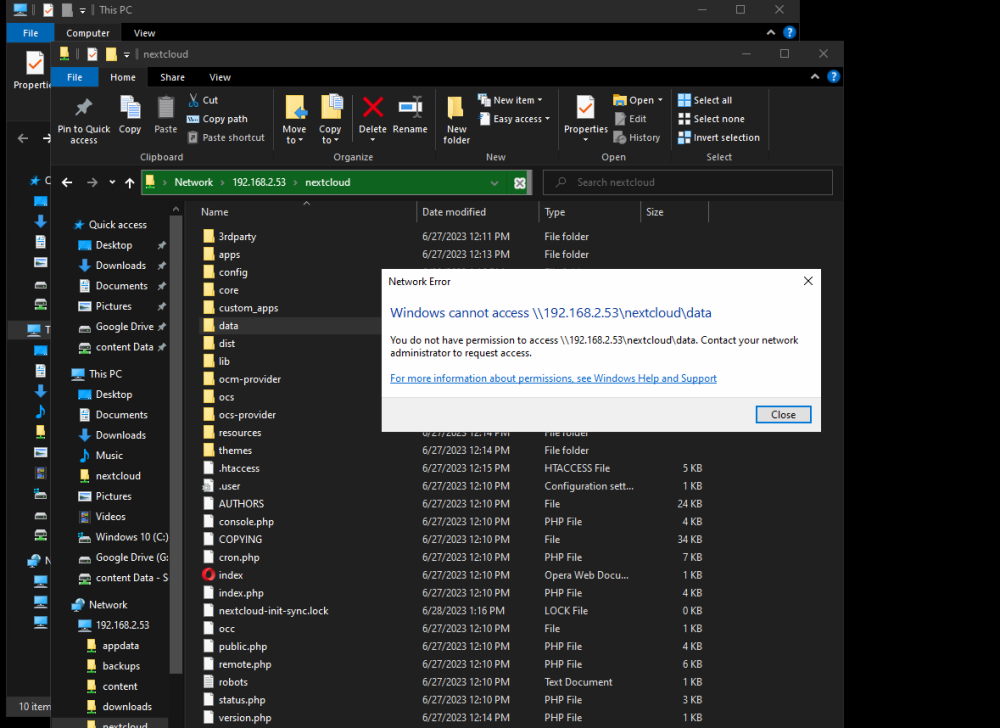Click the Forward navigation arrow
This screenshot has width=1000, height=728.
(x=92, y=182)
